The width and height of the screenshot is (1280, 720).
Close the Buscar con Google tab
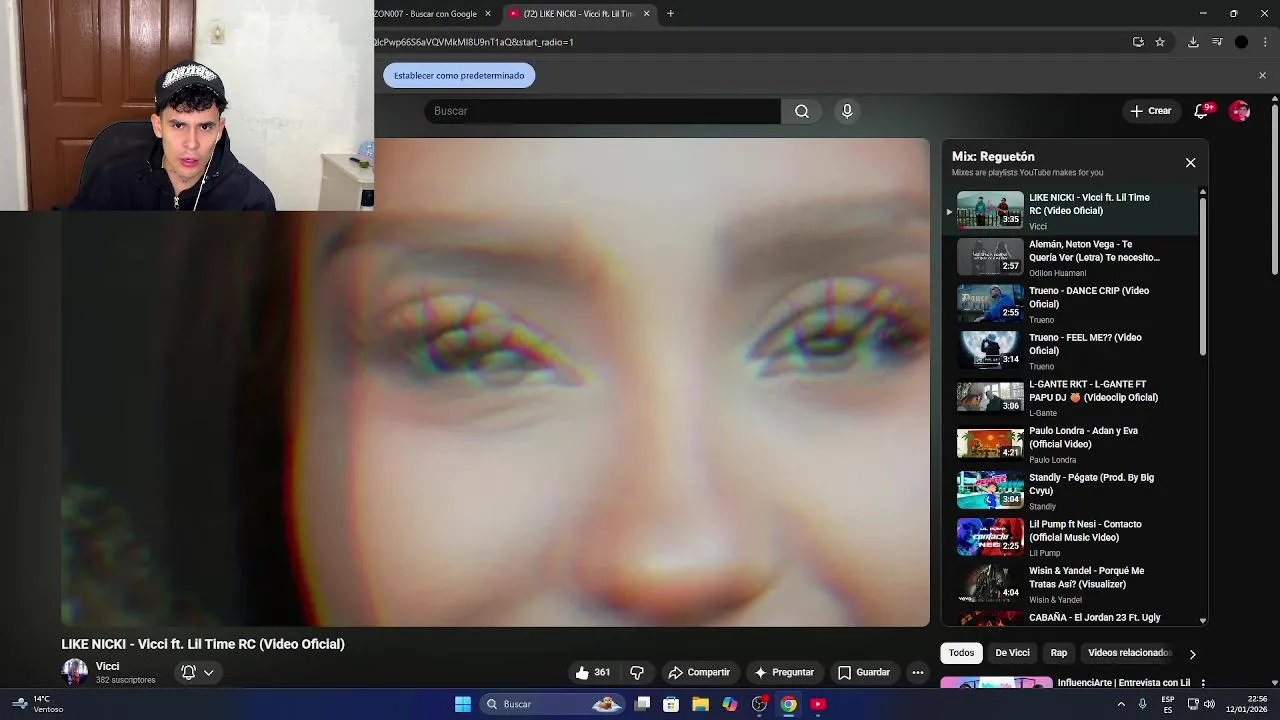point(488,13)
